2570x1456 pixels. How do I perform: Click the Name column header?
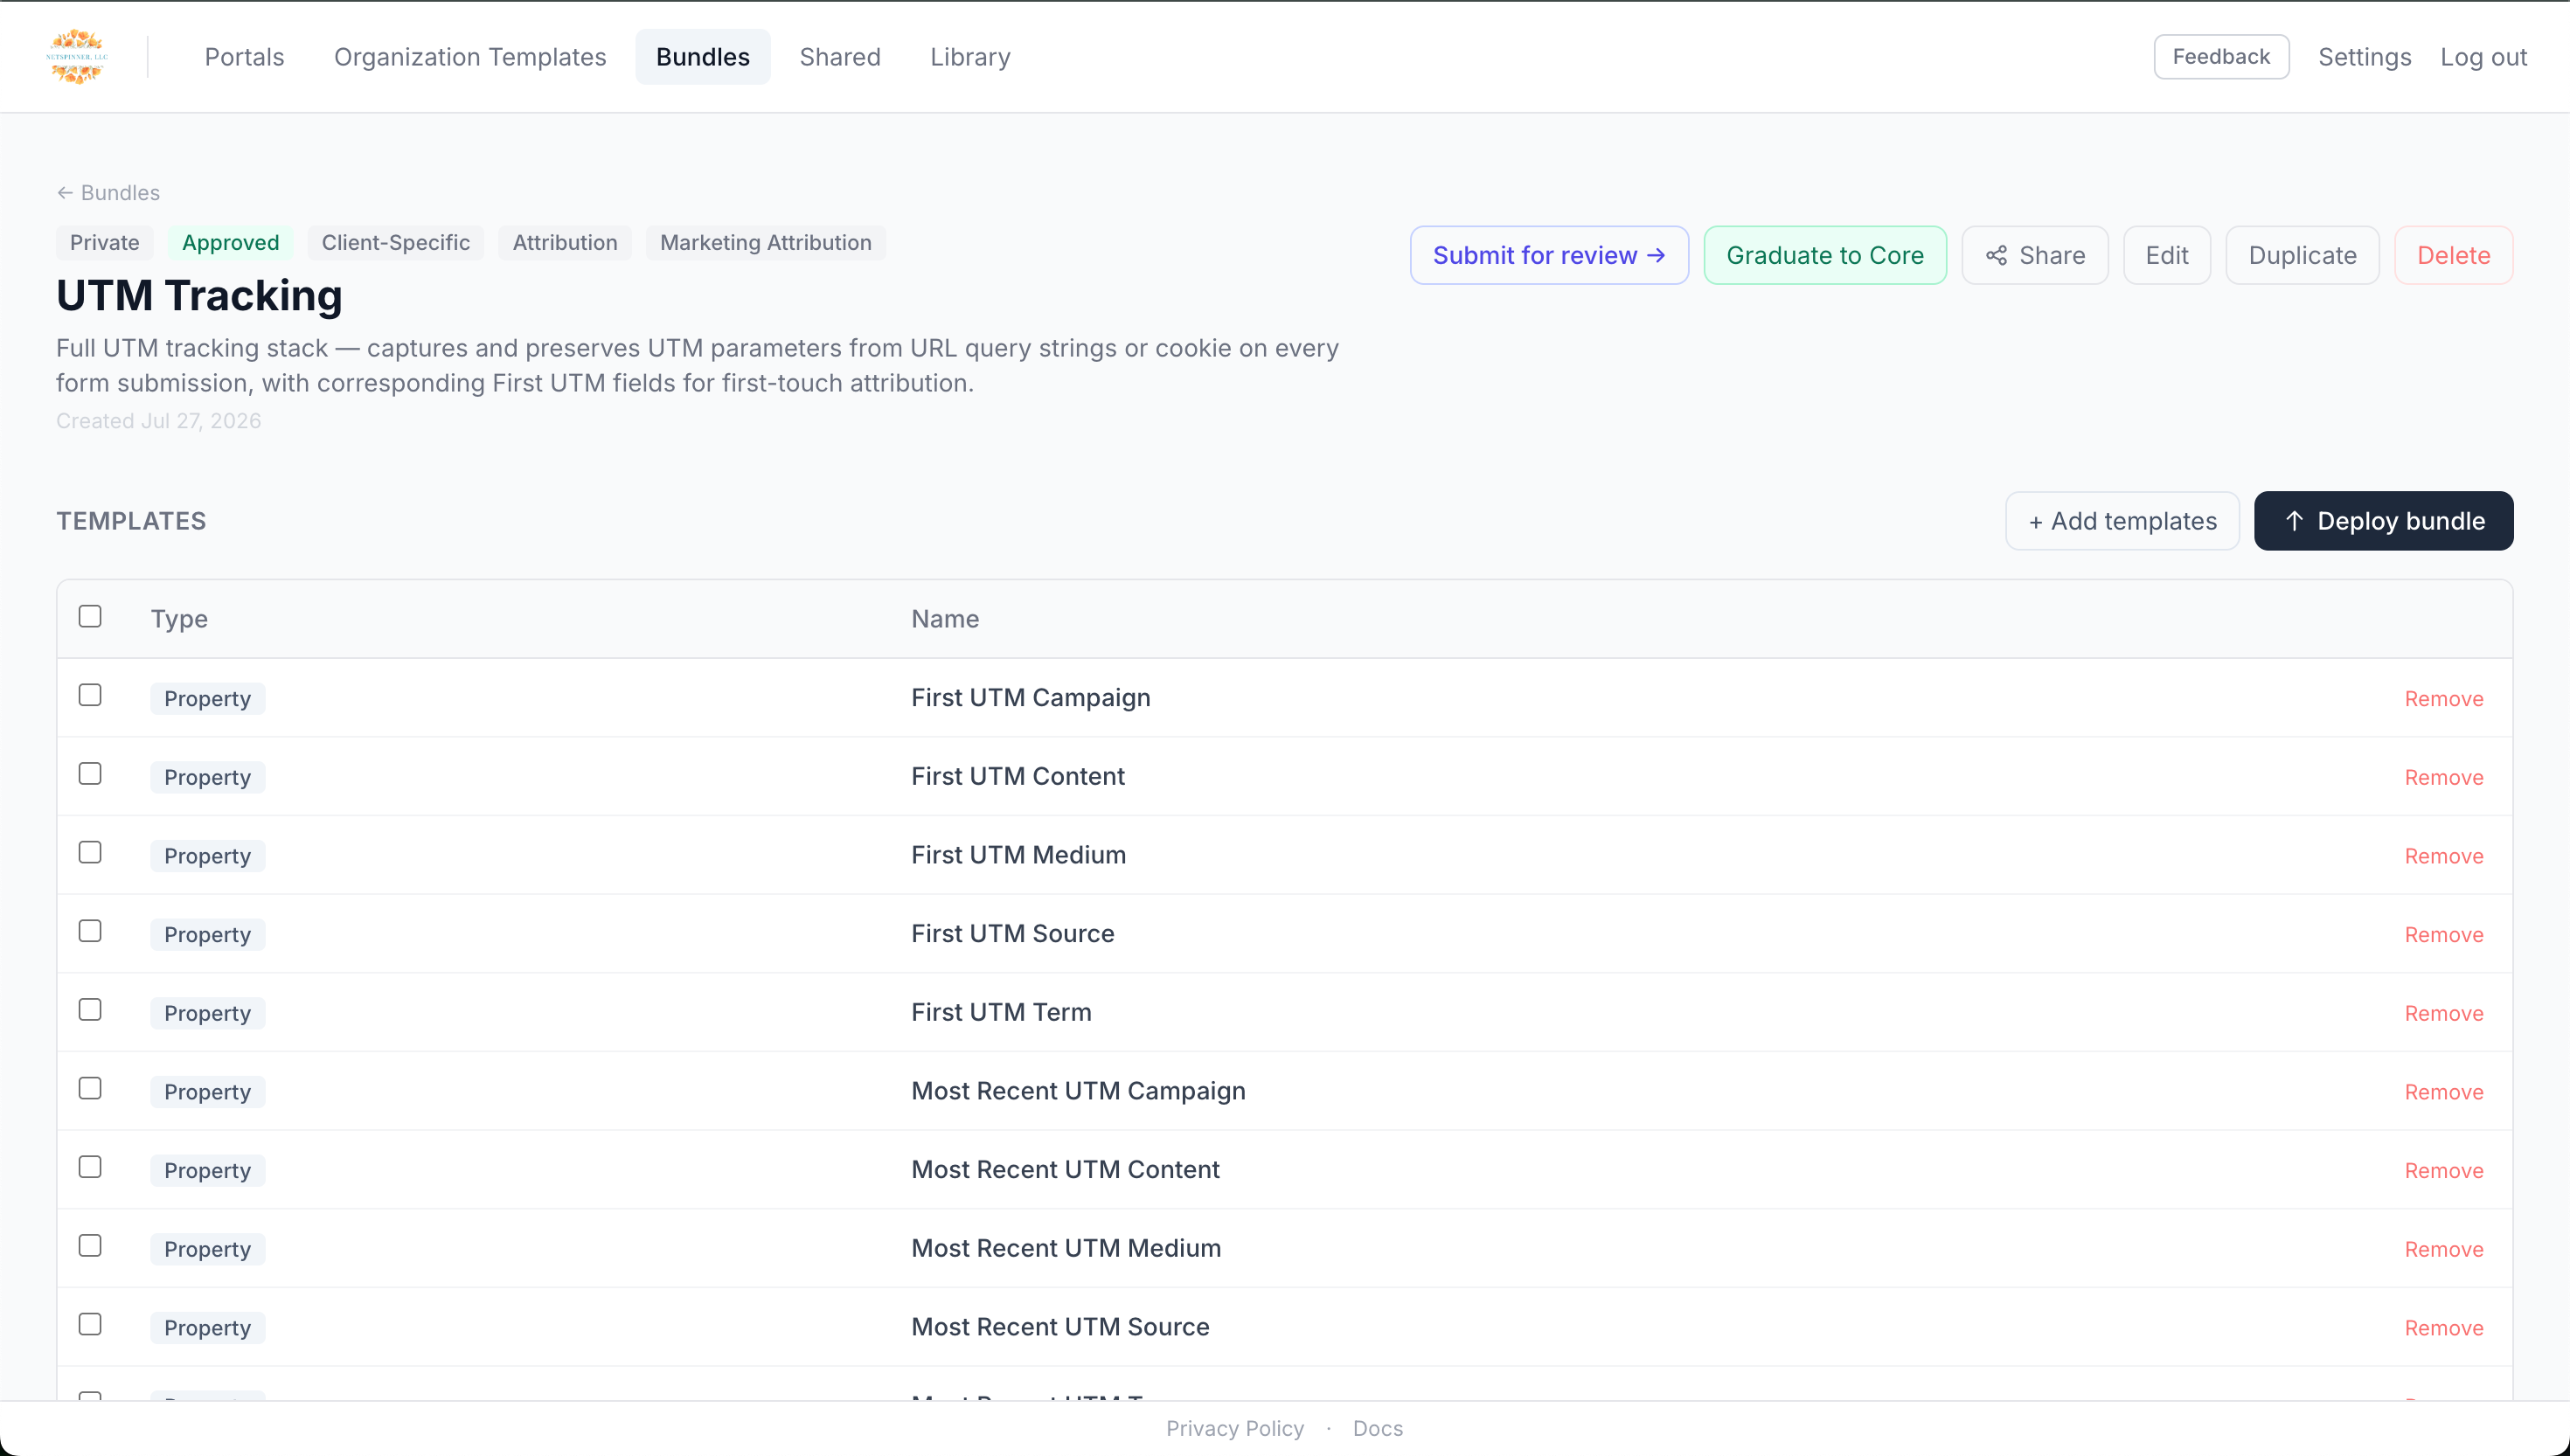[945, 619]
